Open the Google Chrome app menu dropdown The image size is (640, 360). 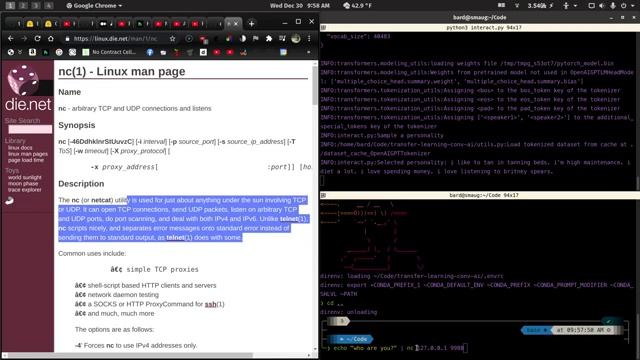tap(94, 6)
